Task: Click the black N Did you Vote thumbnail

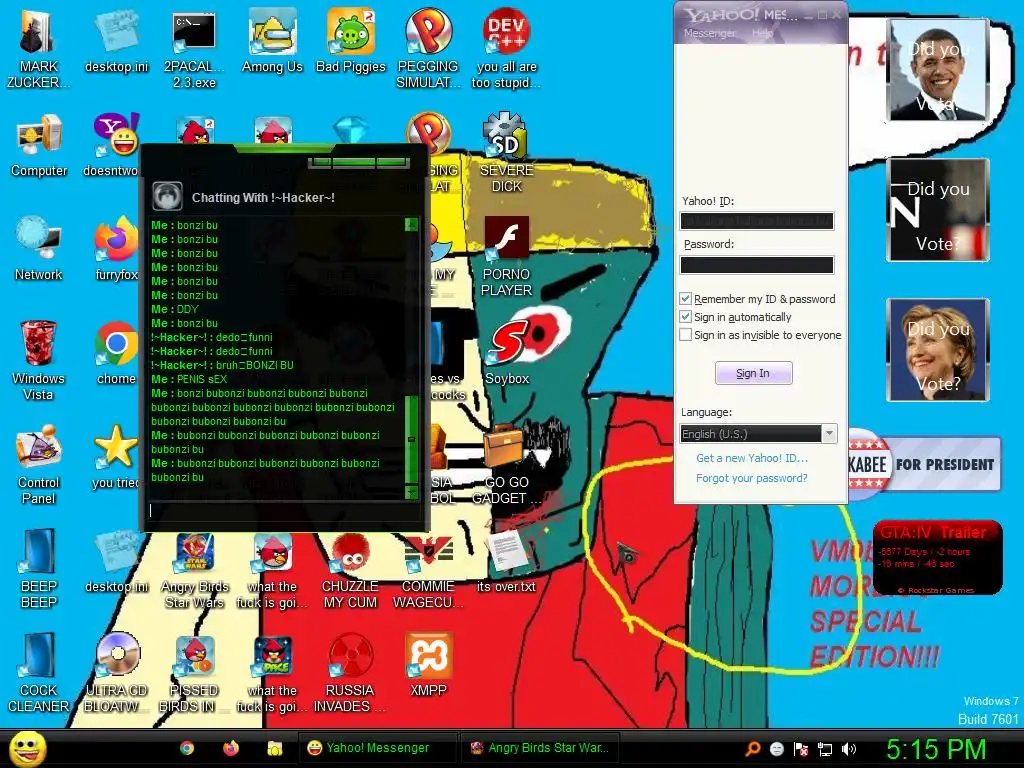Action: click(937, 210)
